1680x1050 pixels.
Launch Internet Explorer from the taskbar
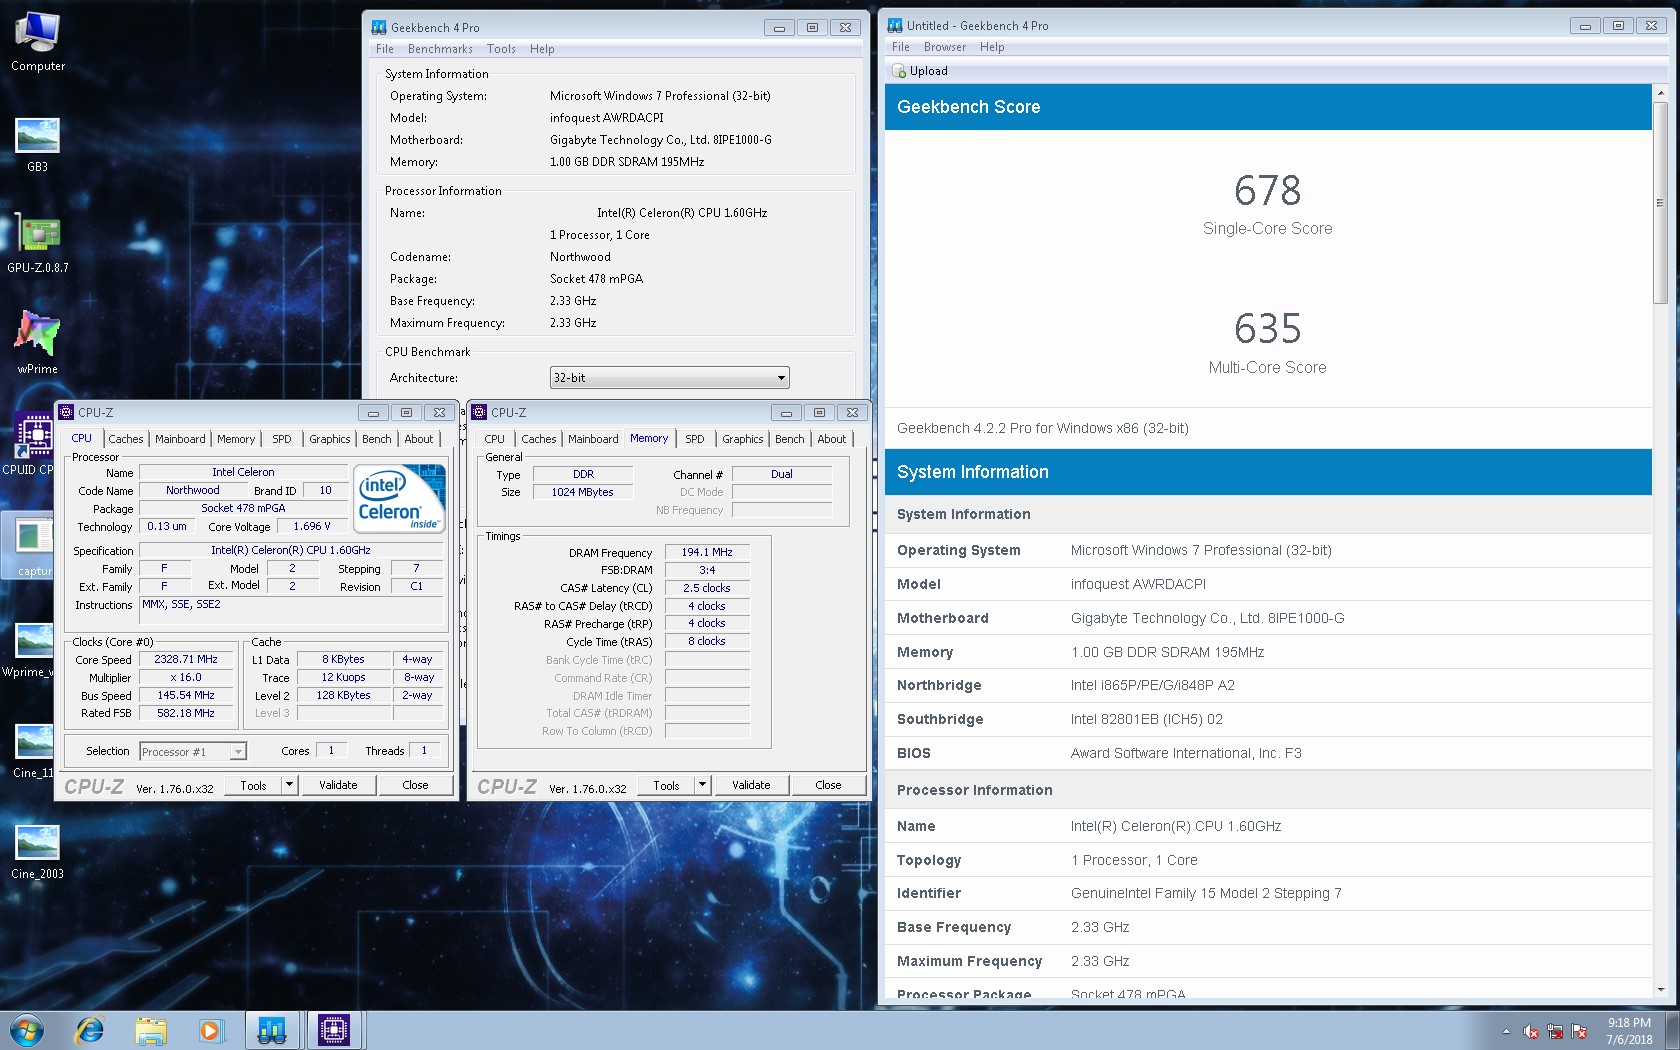click(x=90, y=1030)
